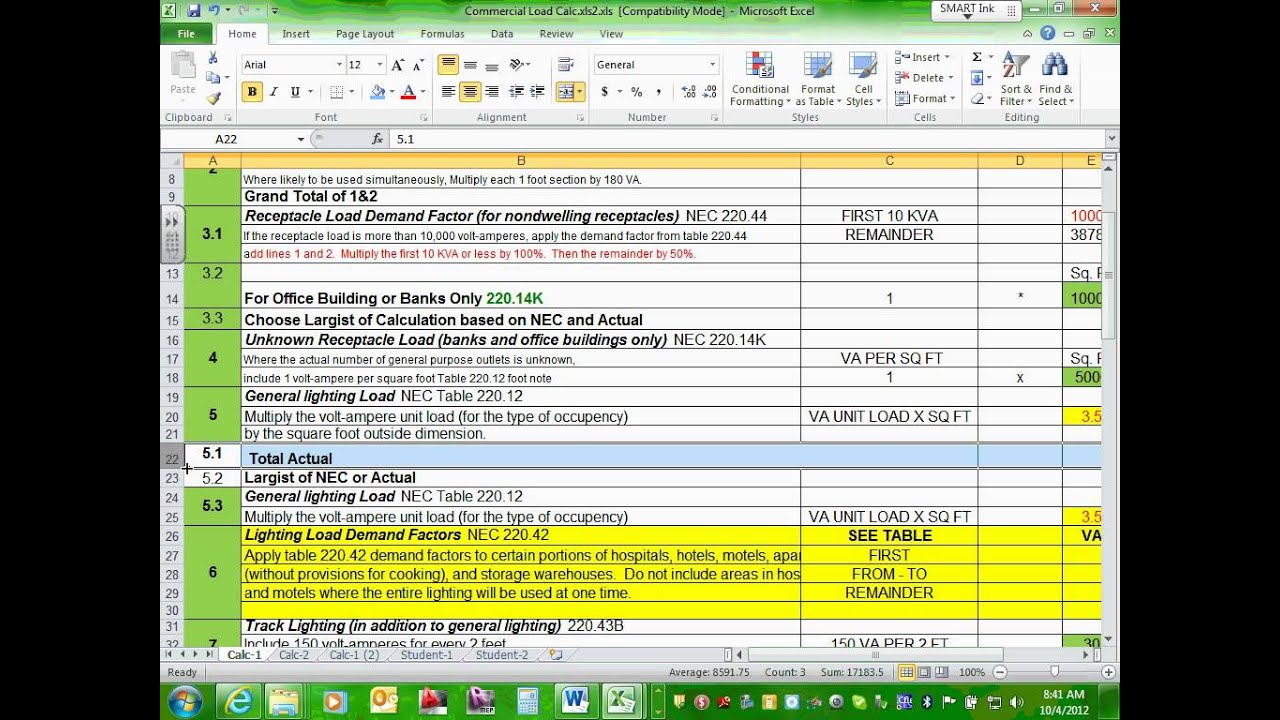The height and width of the screenshot is (720, 1280).
Task: Click the Insert Worksheet tab icon
Action: [x=556, y=655]
